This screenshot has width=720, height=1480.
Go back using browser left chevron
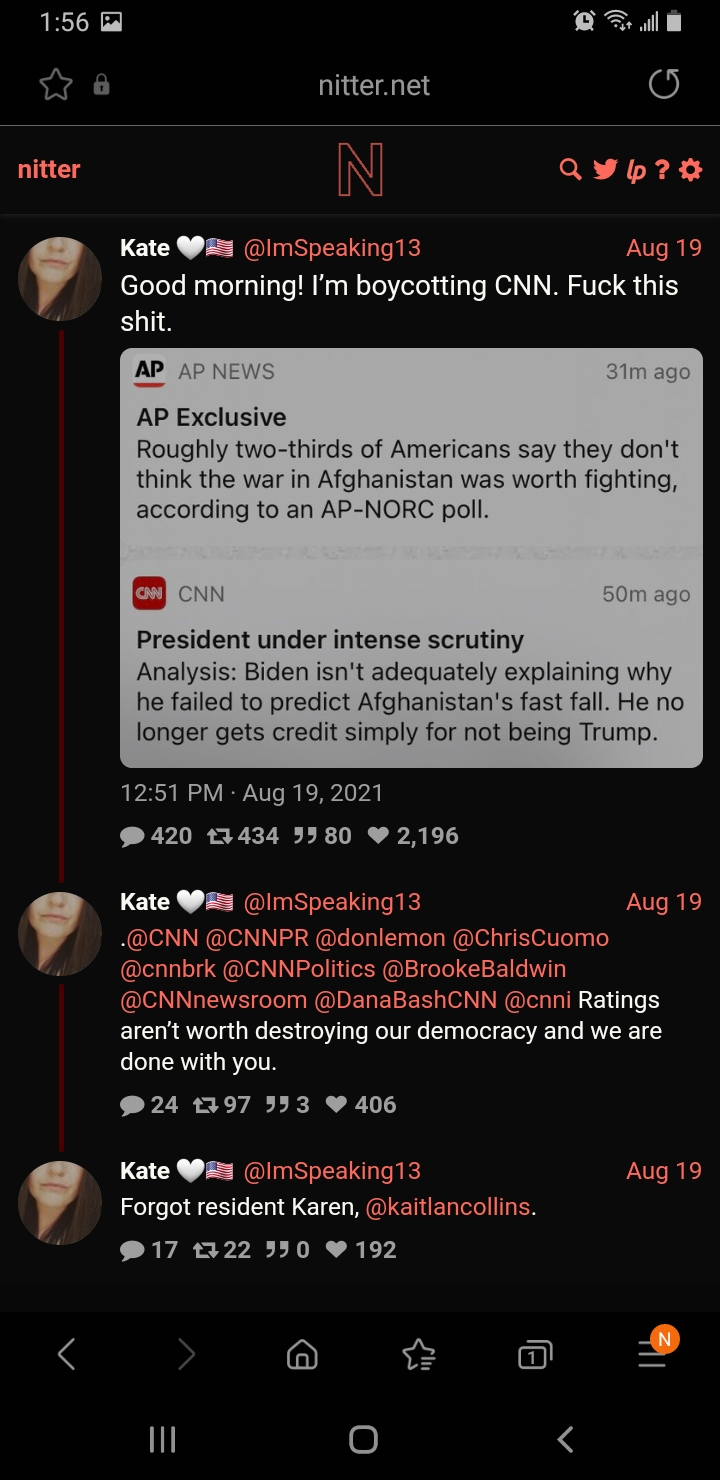67,1354
